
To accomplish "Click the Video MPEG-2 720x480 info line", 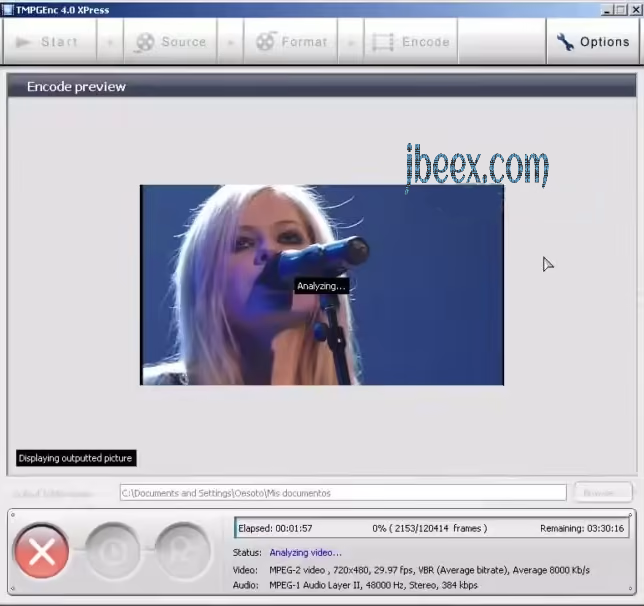I will (411, 570).
